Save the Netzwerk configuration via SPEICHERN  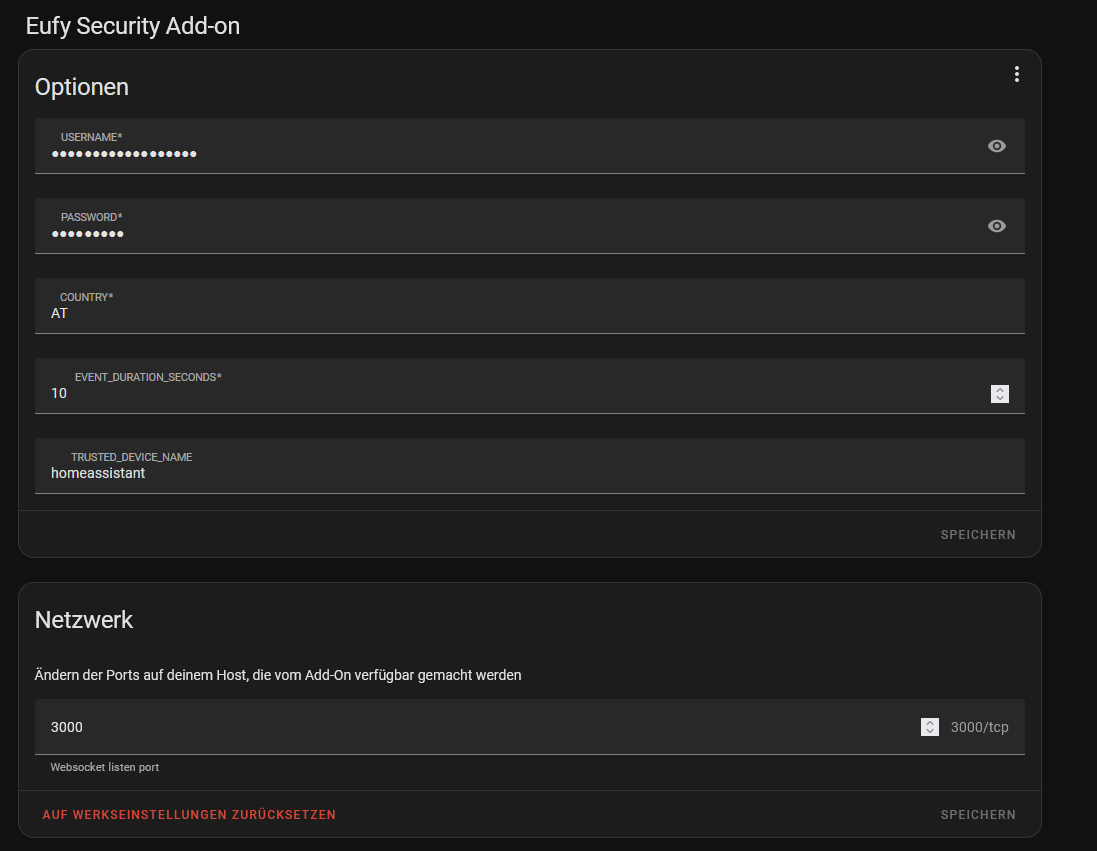pos(977,814)
